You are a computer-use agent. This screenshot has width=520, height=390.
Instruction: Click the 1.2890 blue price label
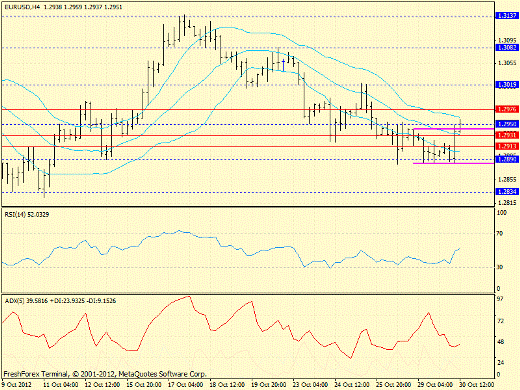click(507, 159)
